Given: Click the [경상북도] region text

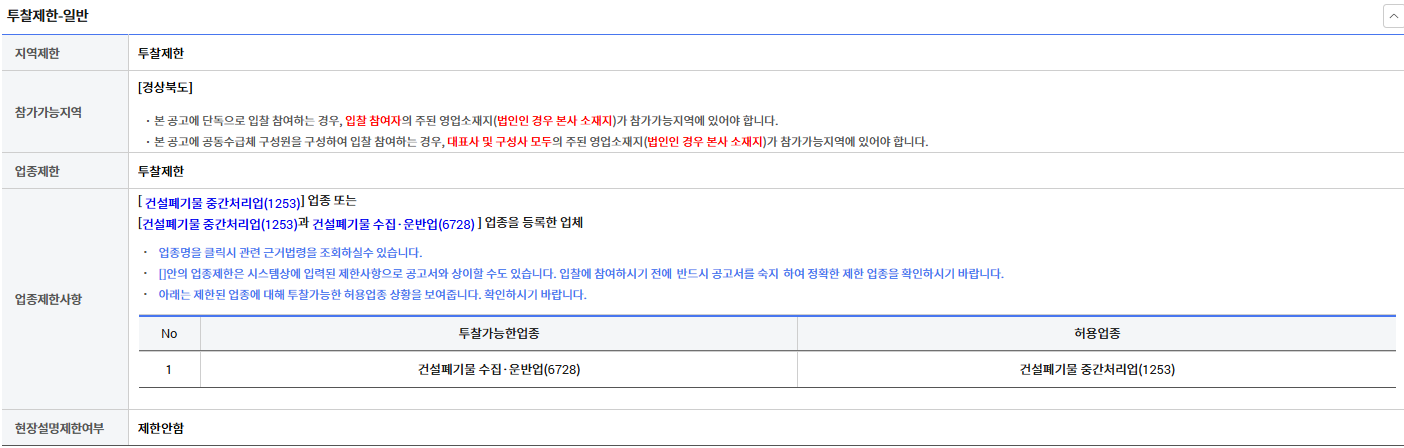Looking at the screenshot, I should (x=166, y=88).
